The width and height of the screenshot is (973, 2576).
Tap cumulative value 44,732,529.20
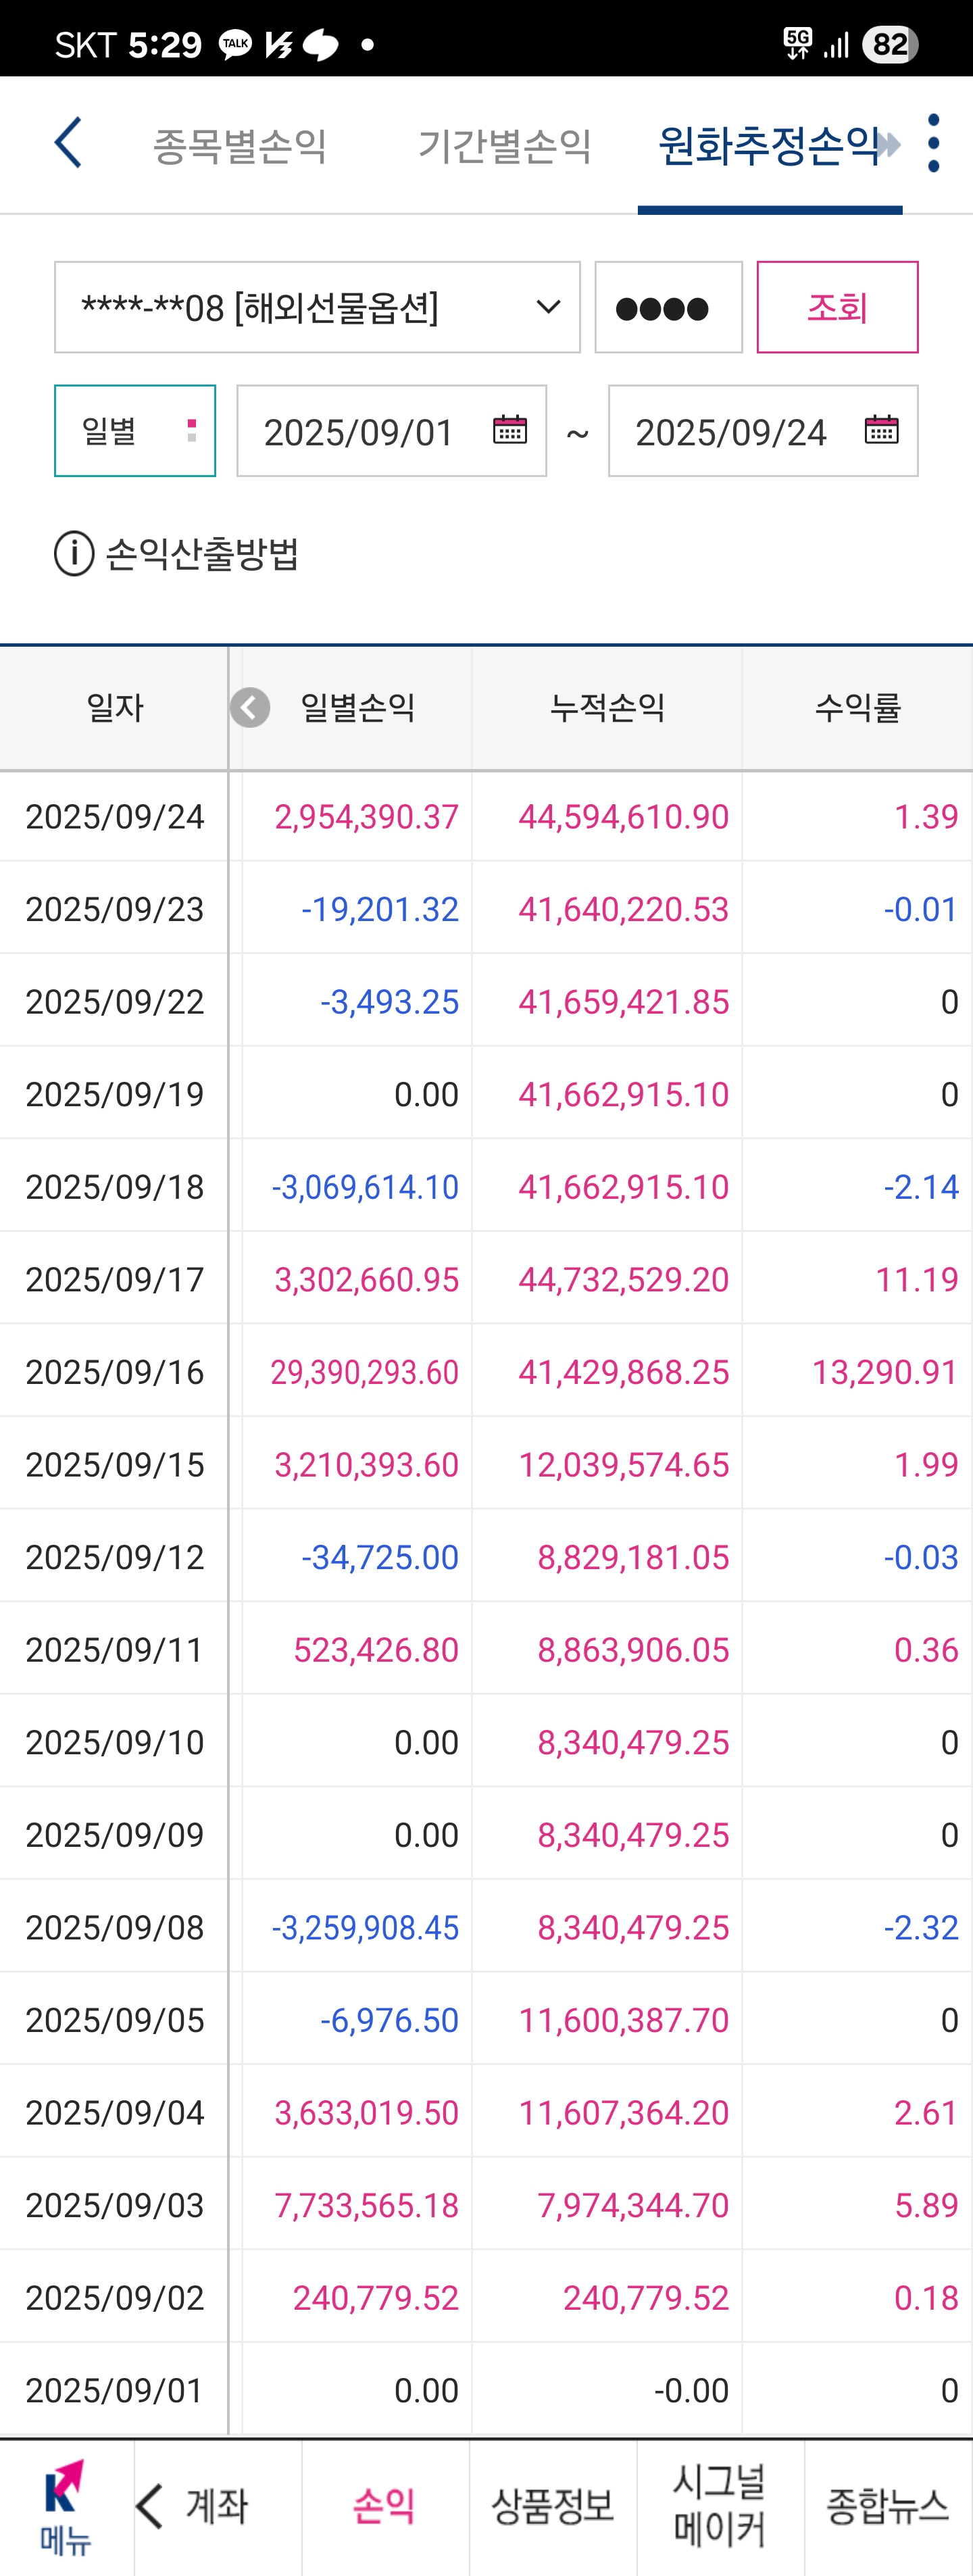coord(623,1279)
